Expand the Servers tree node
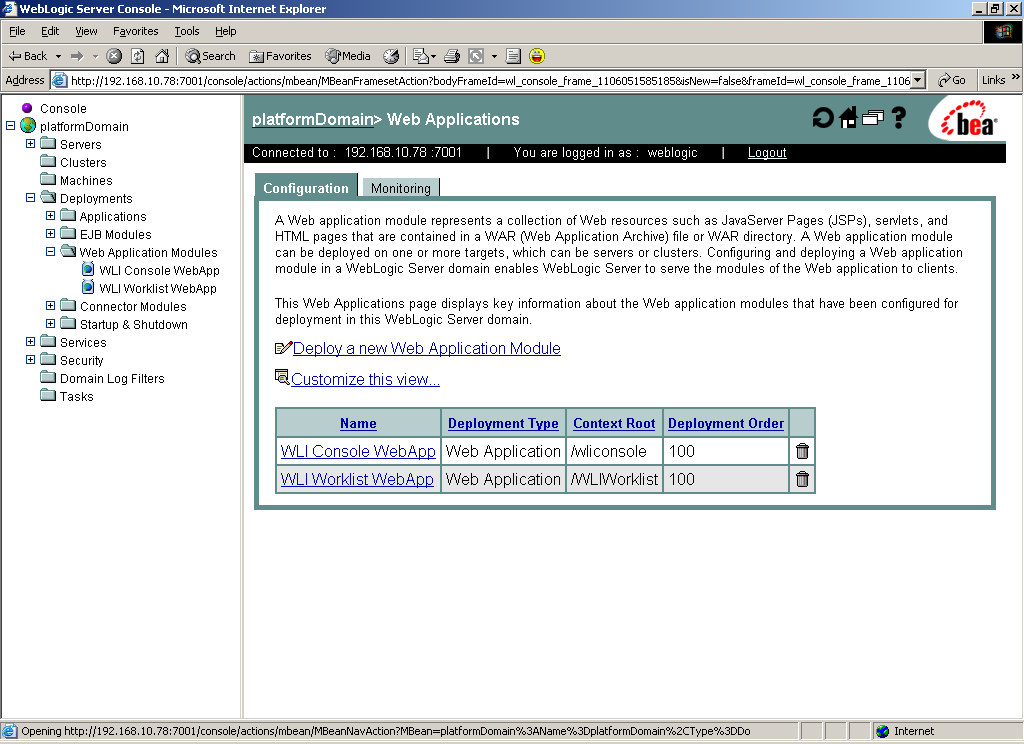The image size is (1024, 744). [31, 144]
